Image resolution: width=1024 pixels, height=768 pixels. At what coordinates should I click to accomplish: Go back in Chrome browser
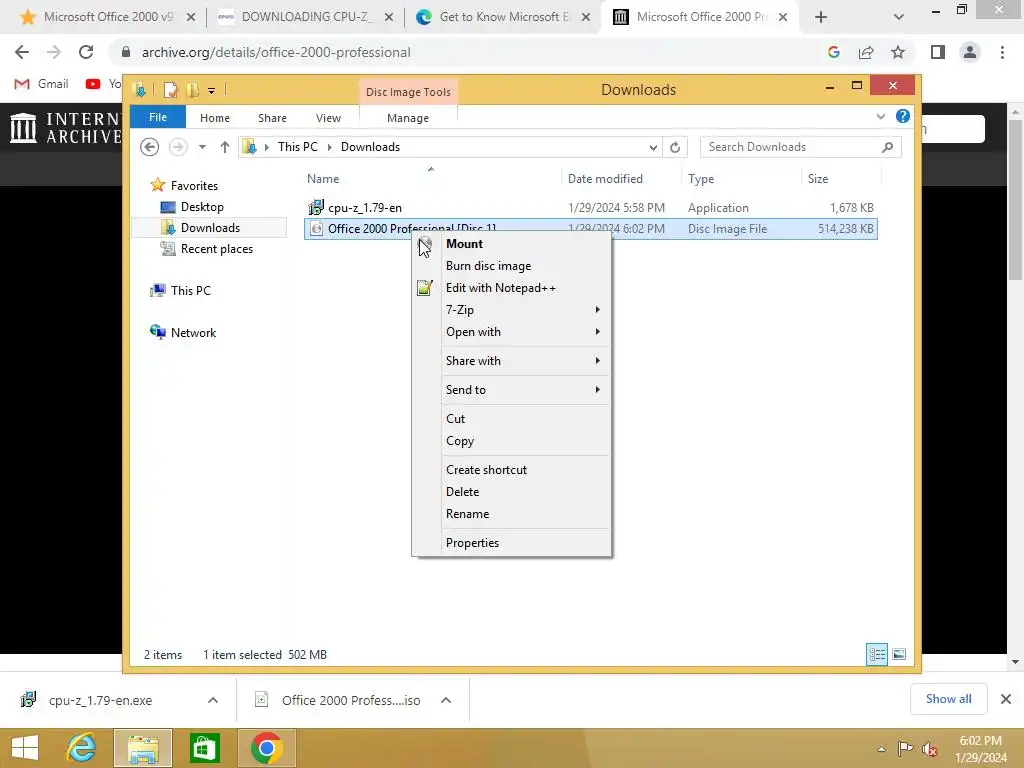(22, 52)
